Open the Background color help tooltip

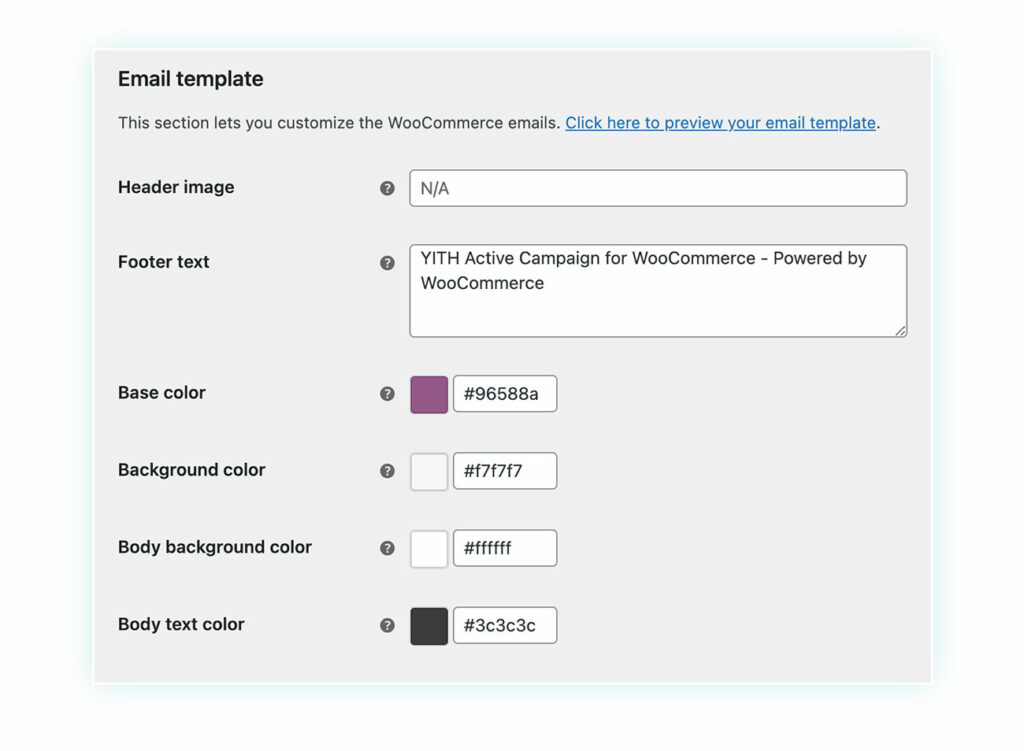[388, 471]
